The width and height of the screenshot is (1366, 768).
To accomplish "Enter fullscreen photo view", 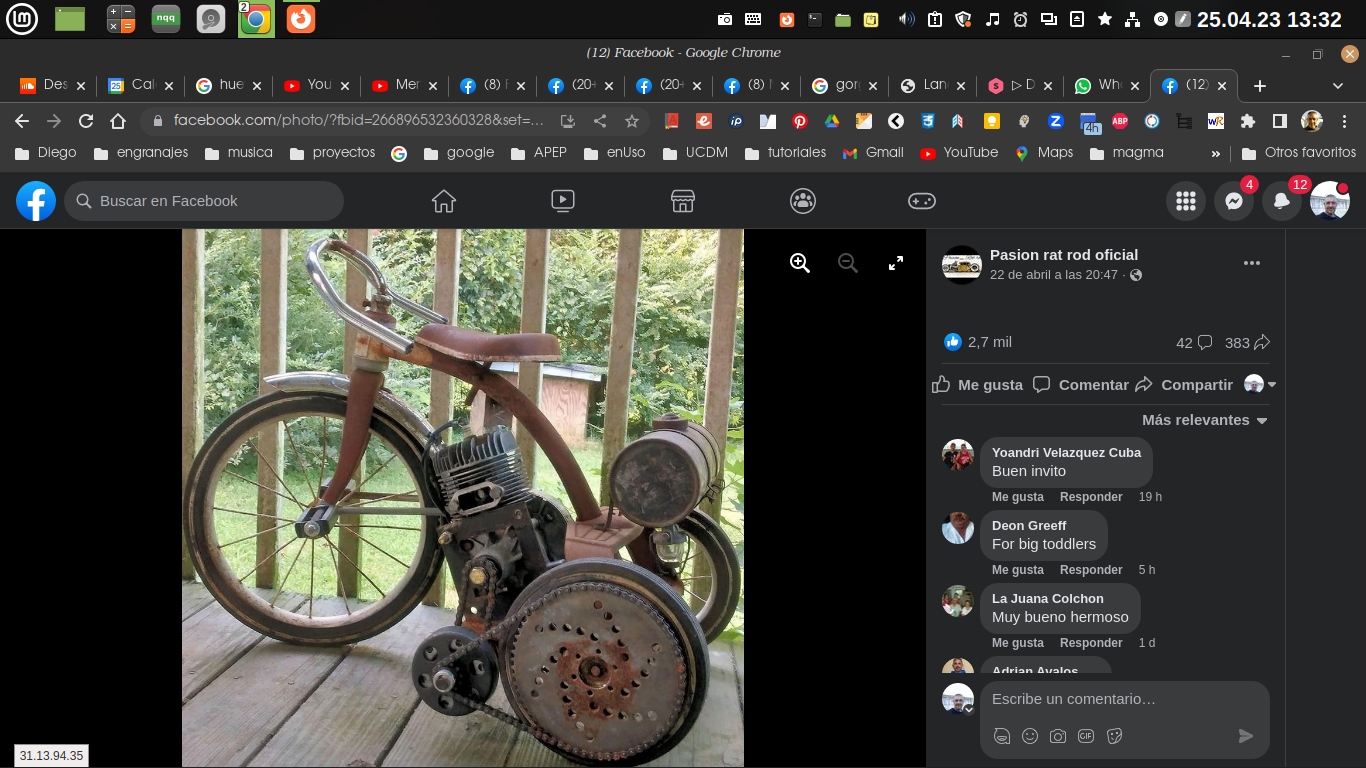I will point(896,263).
